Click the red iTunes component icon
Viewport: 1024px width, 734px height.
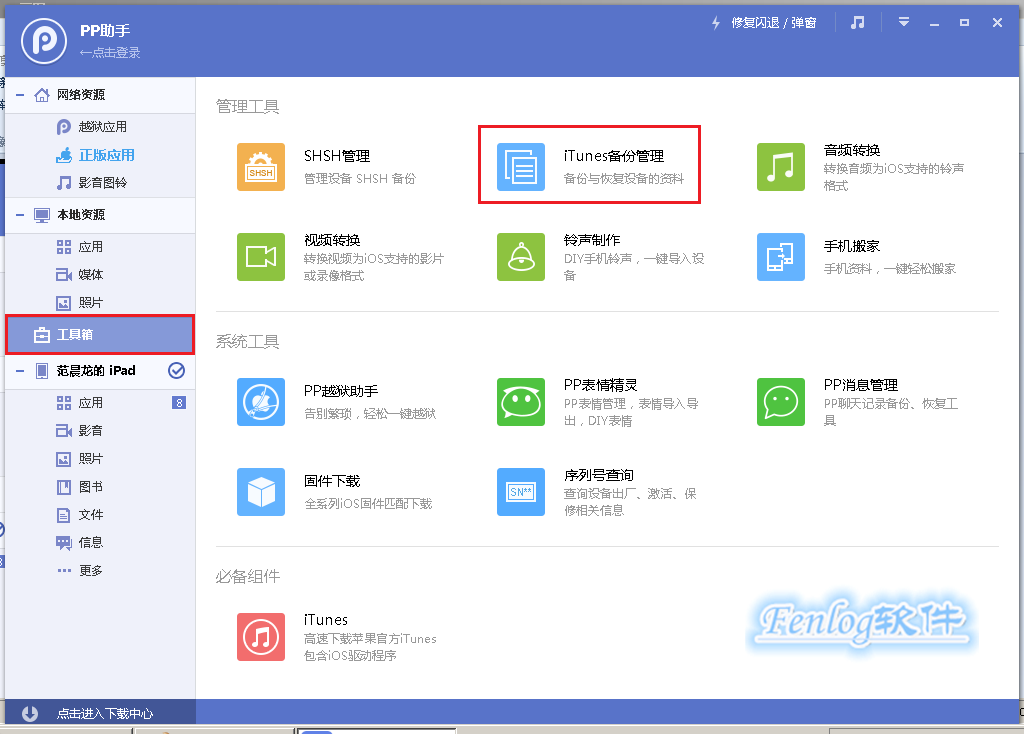pyautogui.click(x=261, y=637)
